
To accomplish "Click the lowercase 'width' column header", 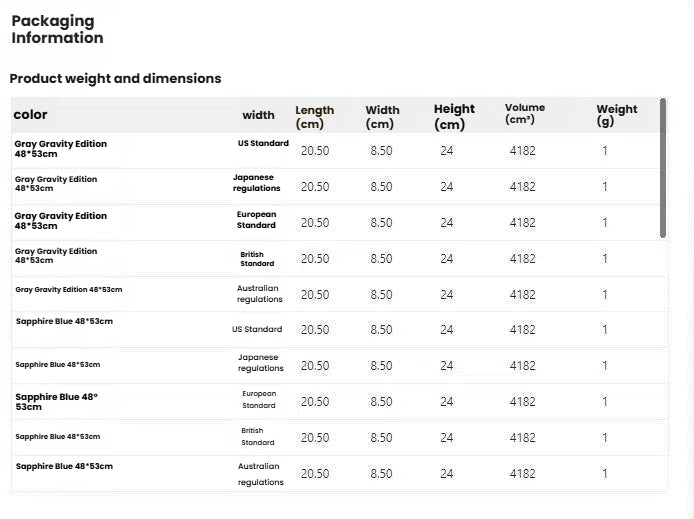I will pyautogui.click(x=258, y=115).
